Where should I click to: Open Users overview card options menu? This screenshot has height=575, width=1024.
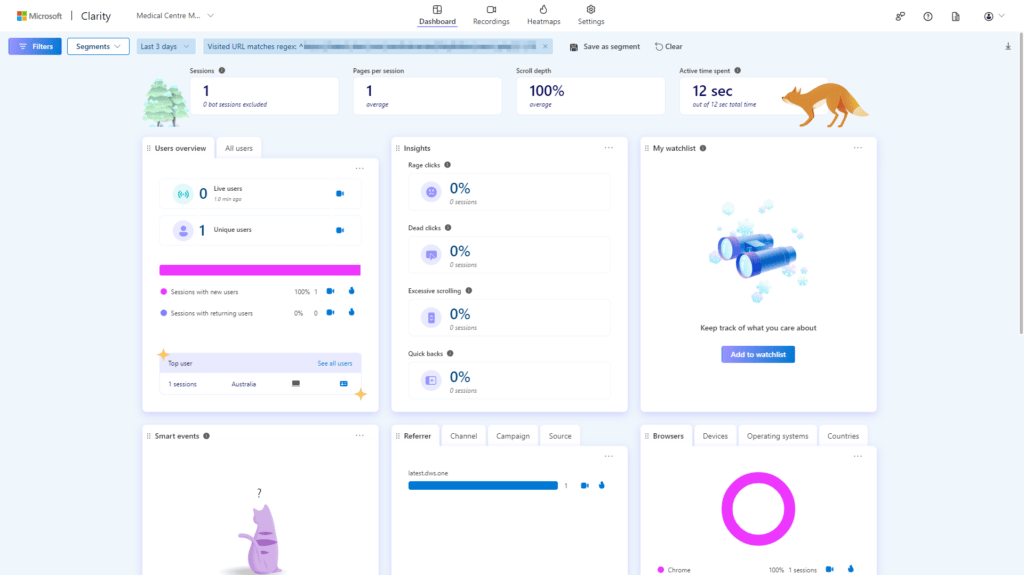[x=360, y=169]
